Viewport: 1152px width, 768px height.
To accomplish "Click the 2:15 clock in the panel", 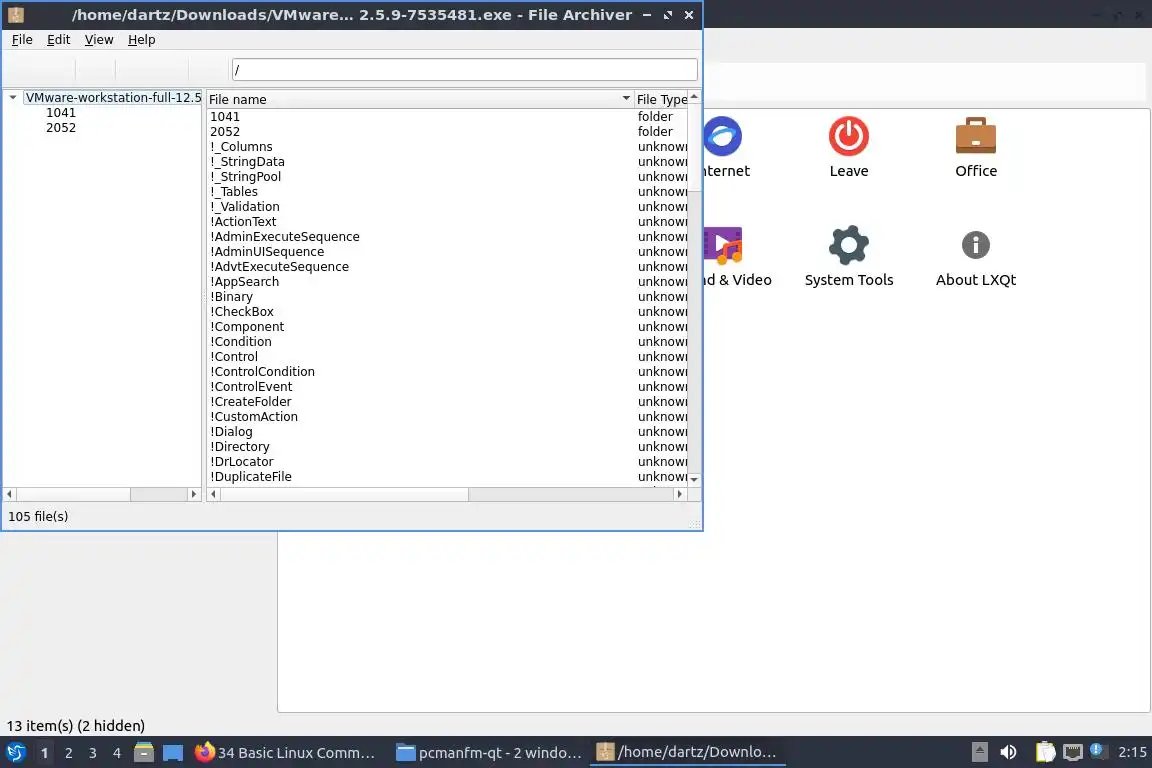I will (1132, 753).
